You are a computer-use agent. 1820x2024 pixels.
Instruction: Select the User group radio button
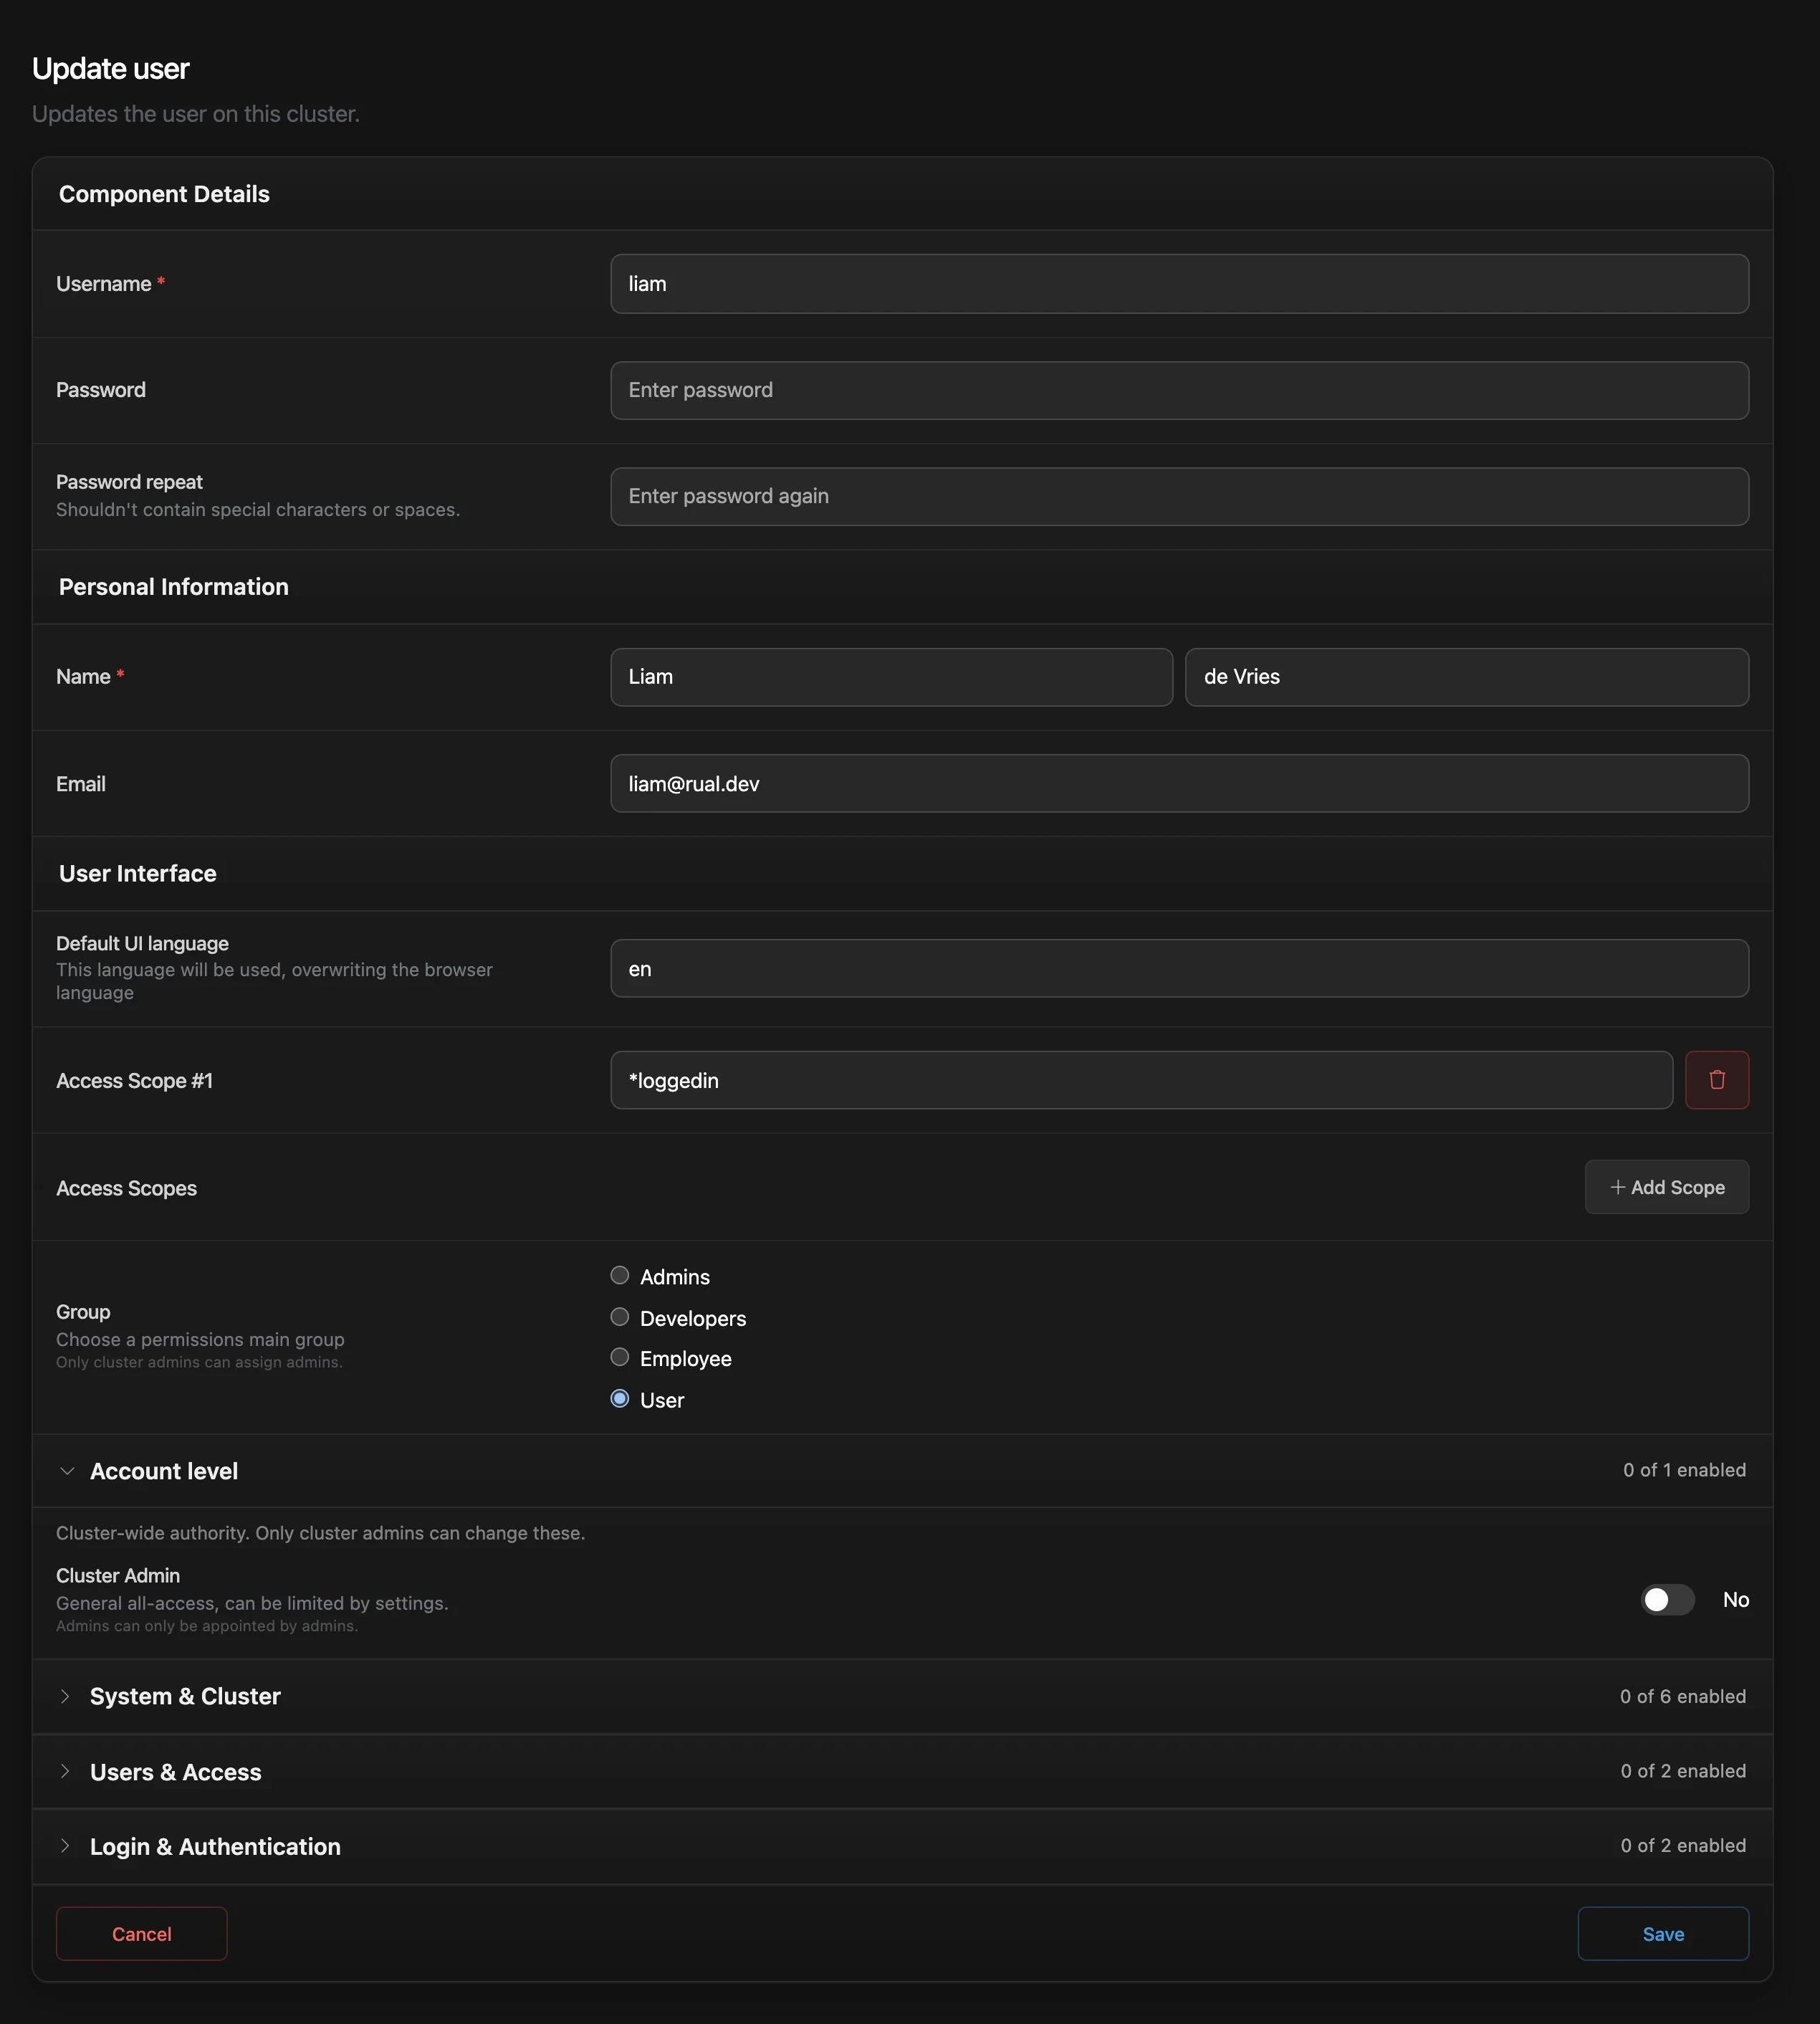[620, 1399]
